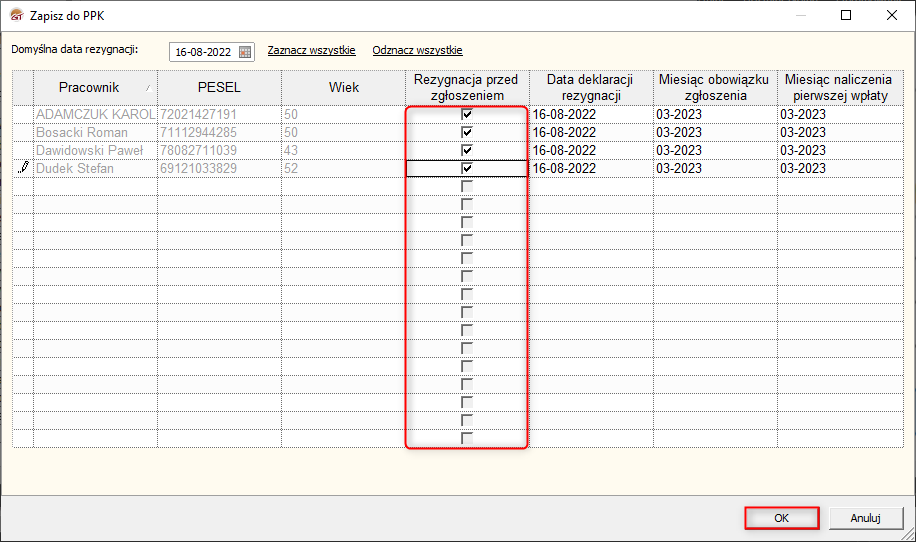Click the application icon in the title bar
Viewport: 916px width, 542px height.
(x=17, y=15)
